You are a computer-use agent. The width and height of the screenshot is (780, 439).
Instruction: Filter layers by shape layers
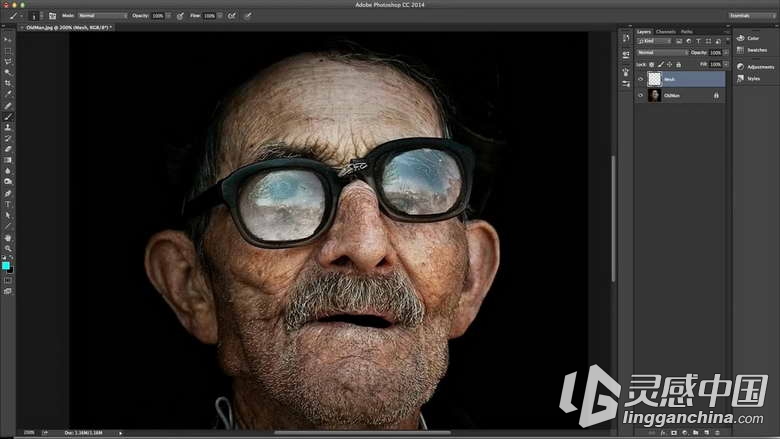coord(708,41)
